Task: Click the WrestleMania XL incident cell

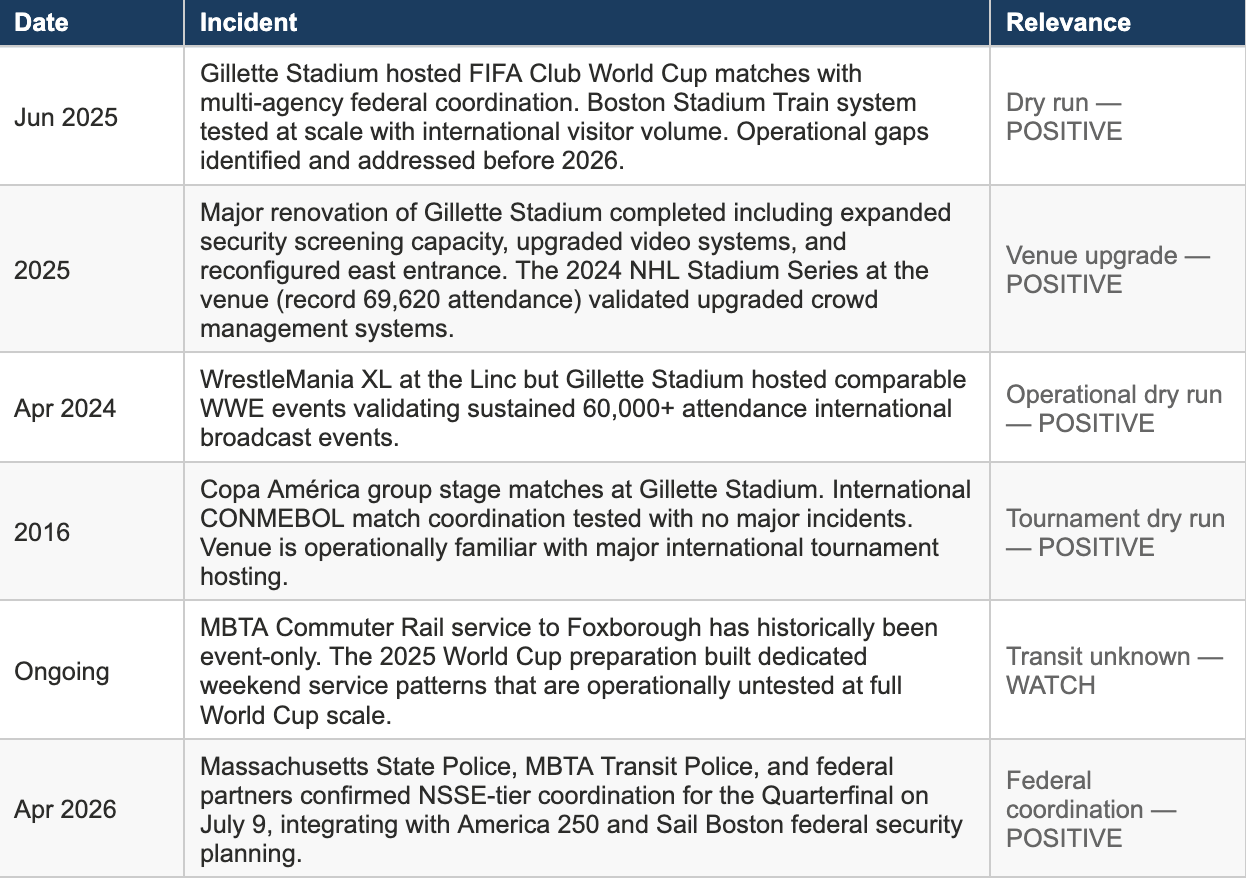Action: (x=587, y=408)
